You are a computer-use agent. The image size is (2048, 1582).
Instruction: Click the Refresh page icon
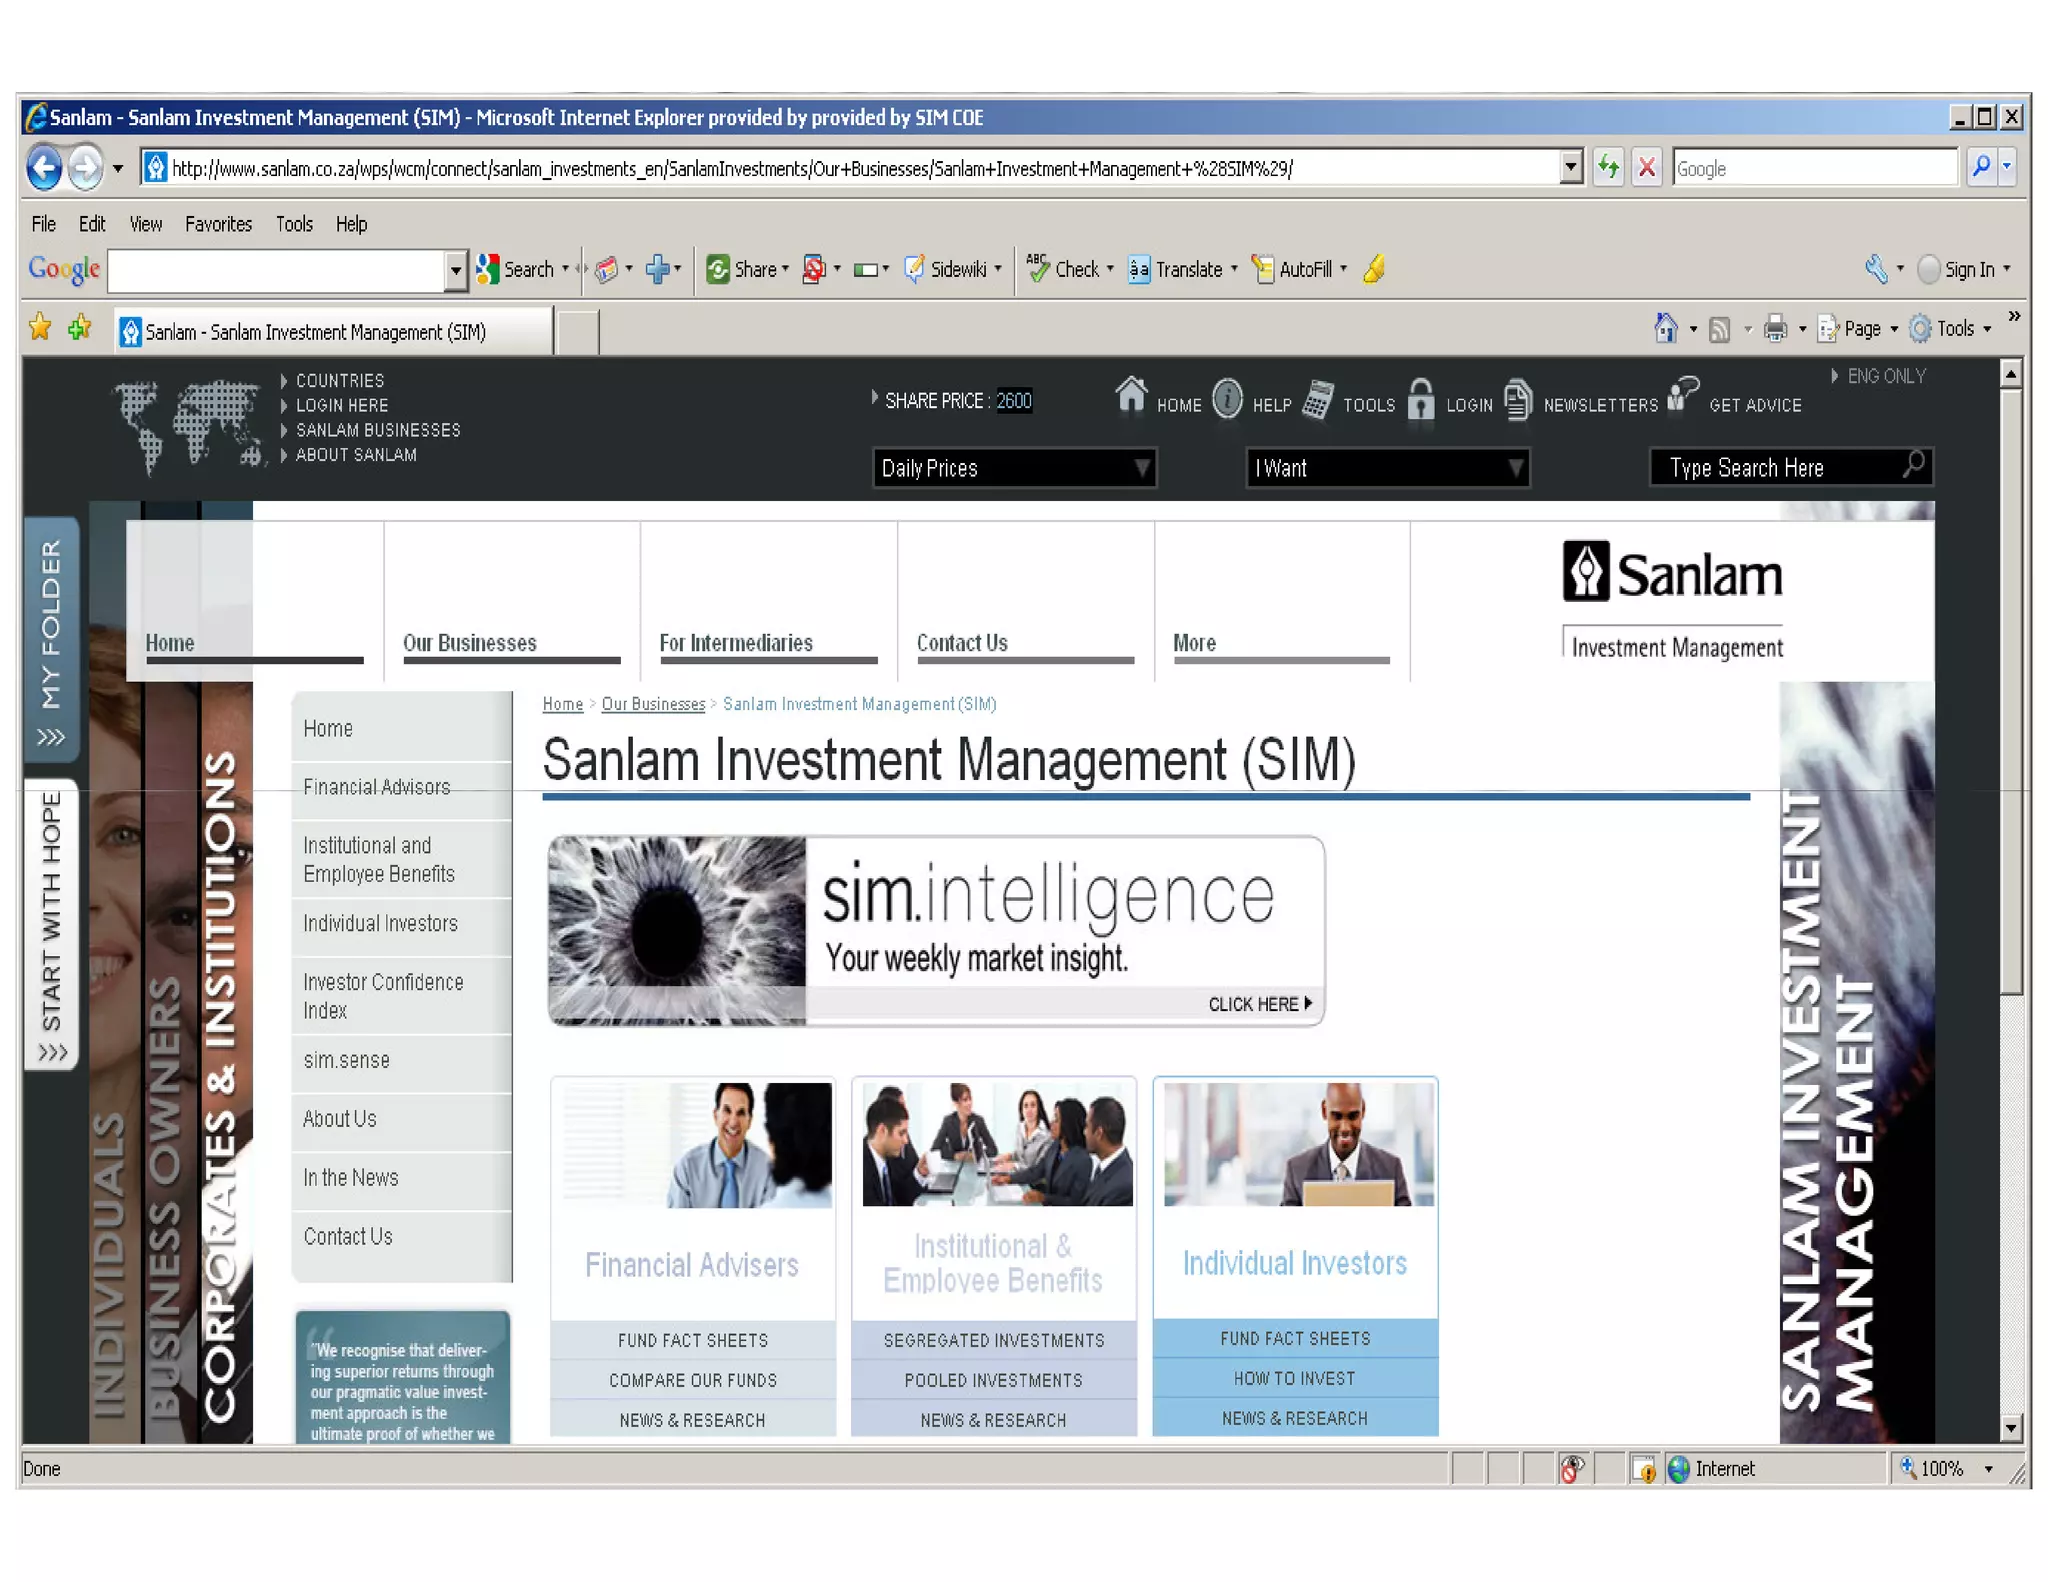click(1607, 167)
